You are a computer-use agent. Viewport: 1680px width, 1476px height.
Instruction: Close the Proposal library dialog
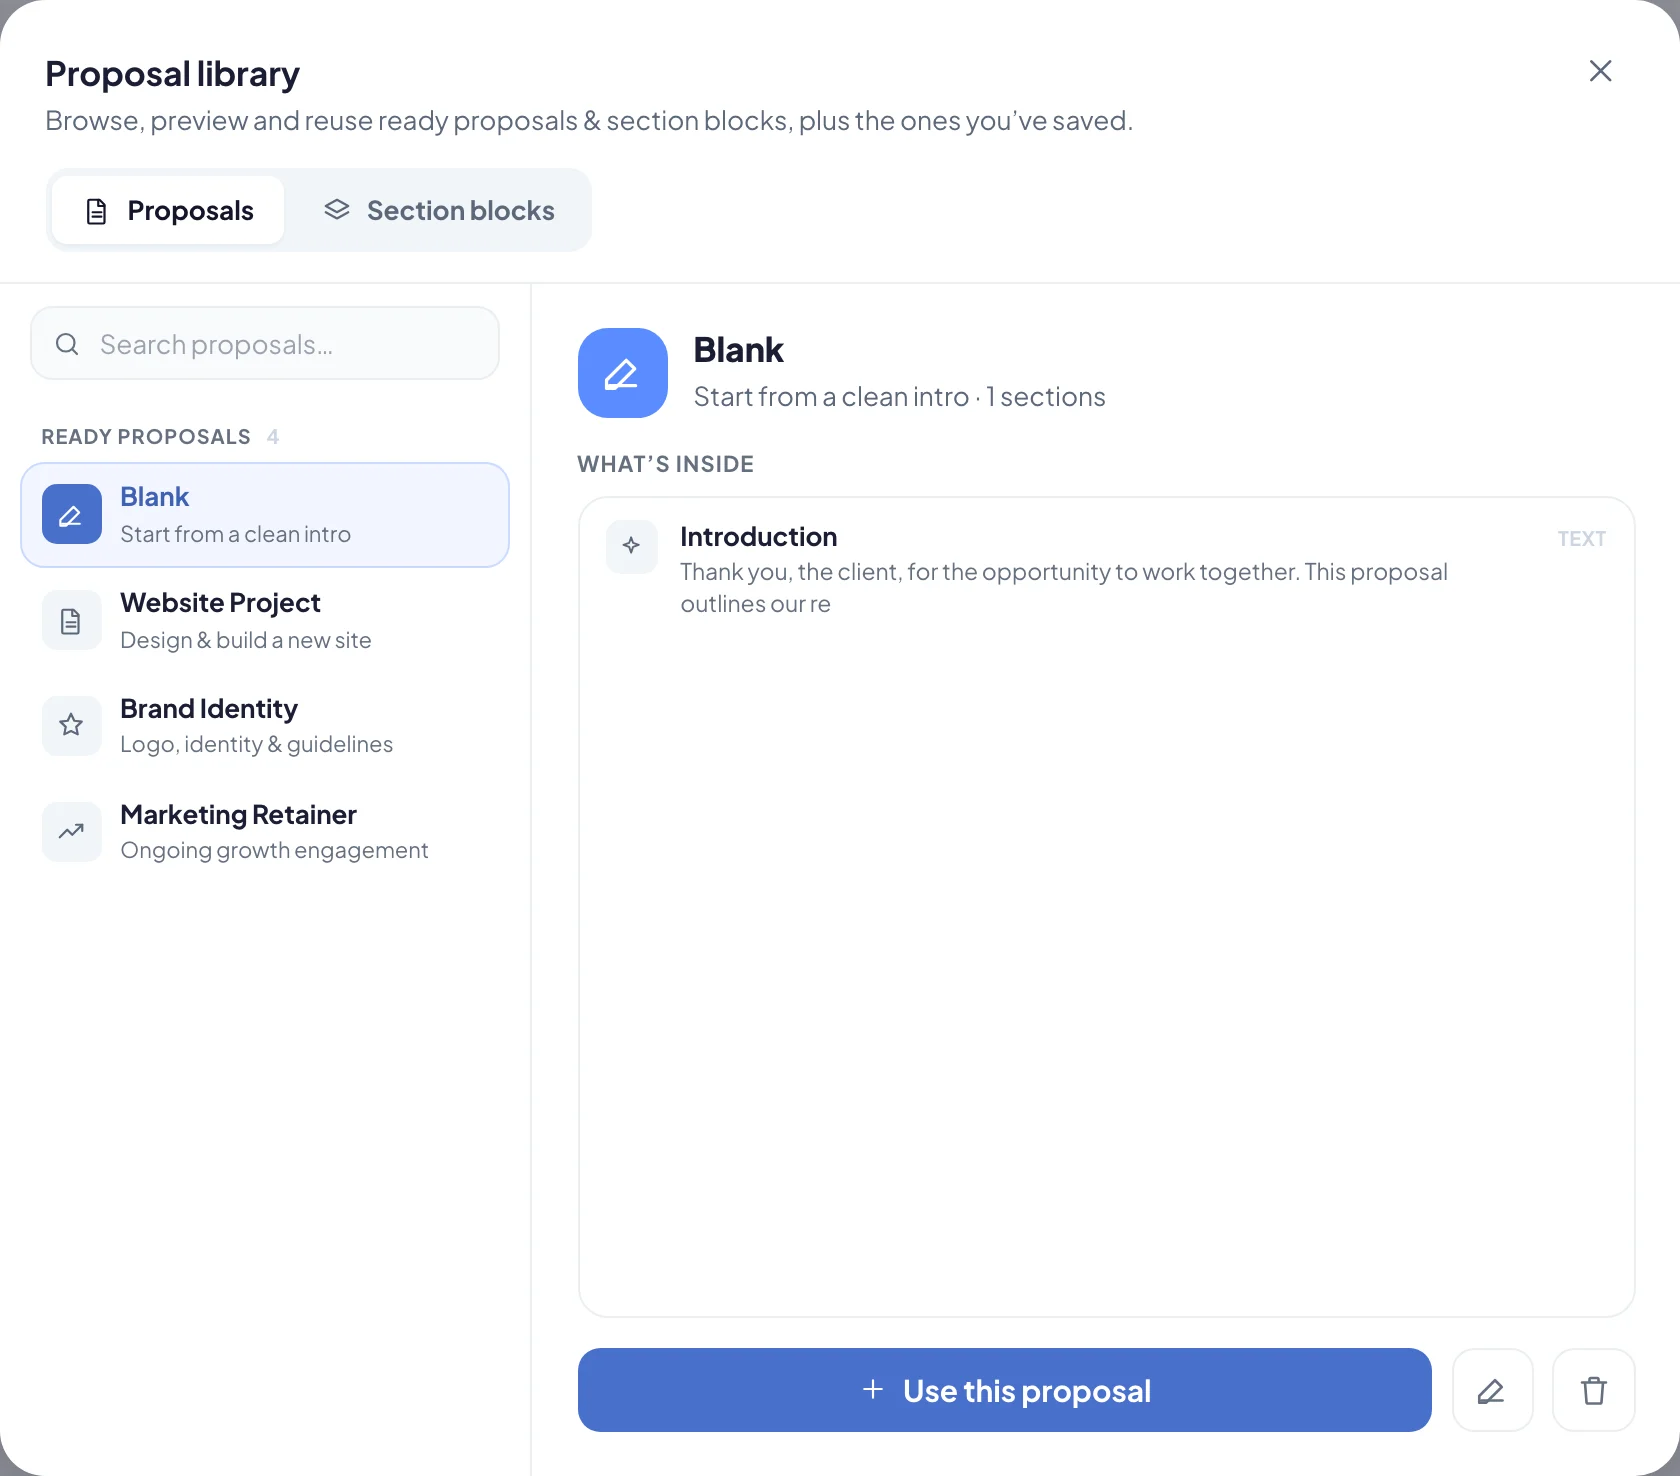(1600, 71)
